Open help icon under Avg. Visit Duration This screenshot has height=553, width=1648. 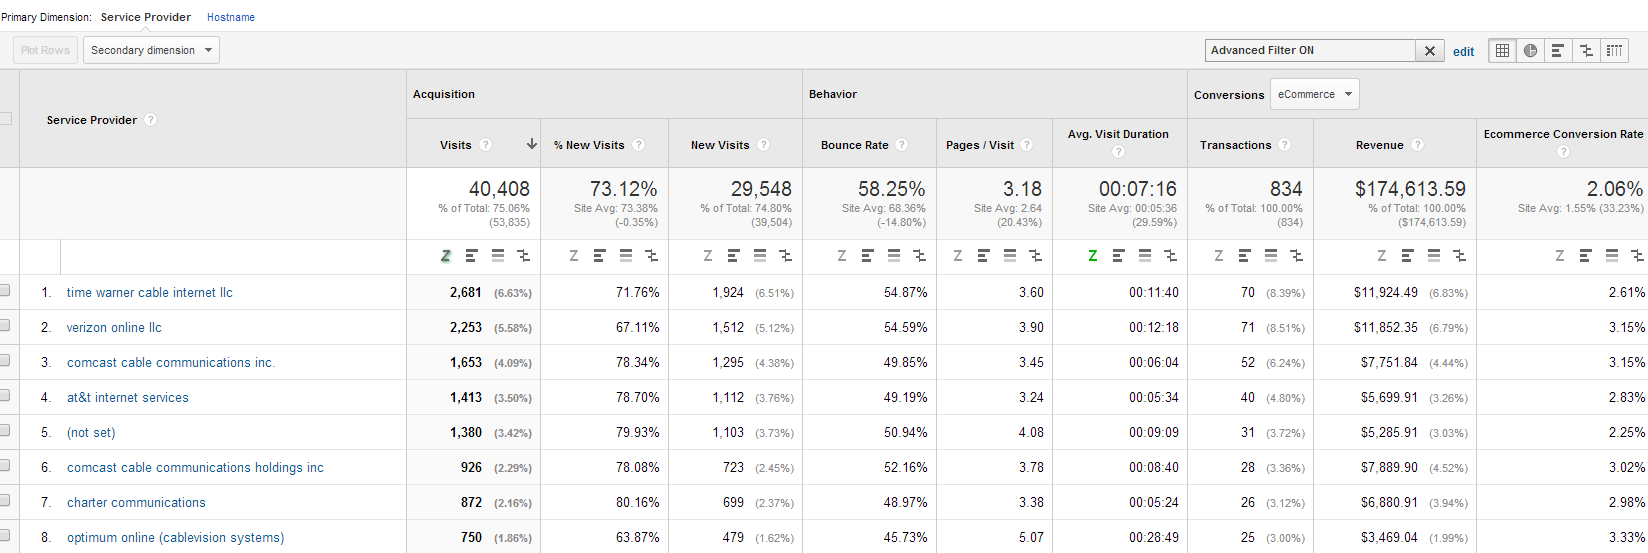(1118, 152)
